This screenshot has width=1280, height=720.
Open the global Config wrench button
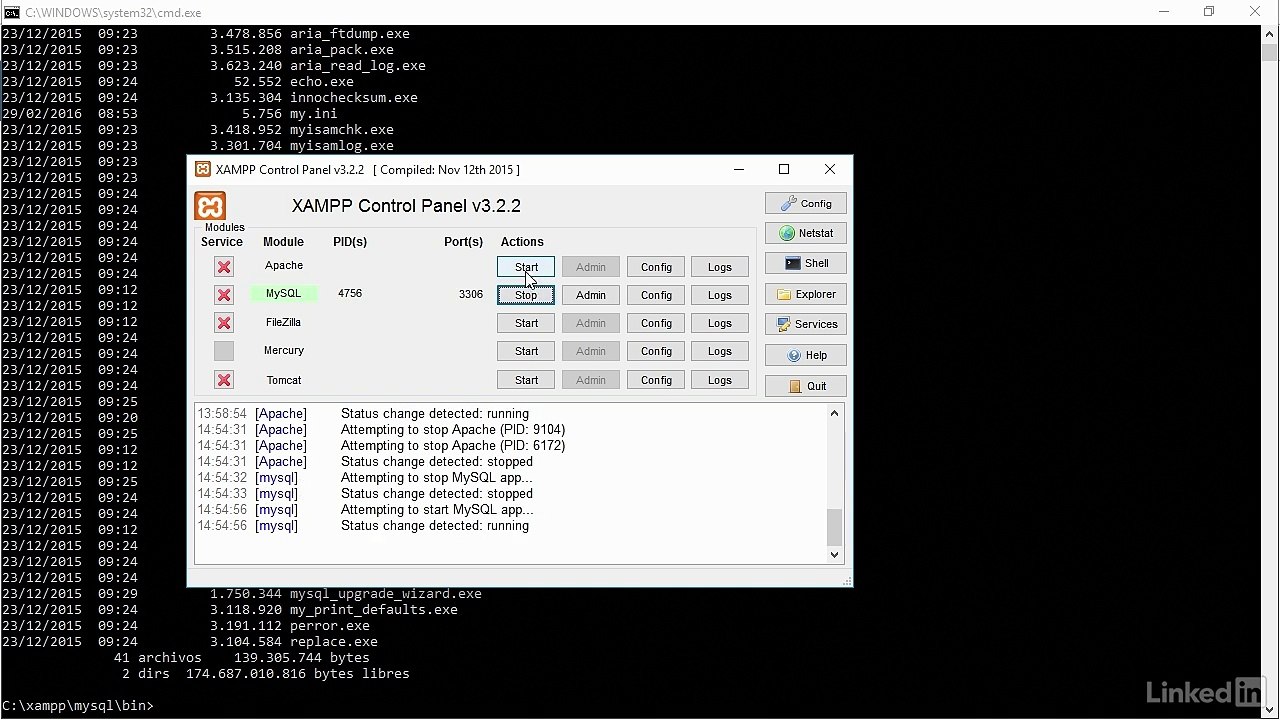(x=806, y=203)
